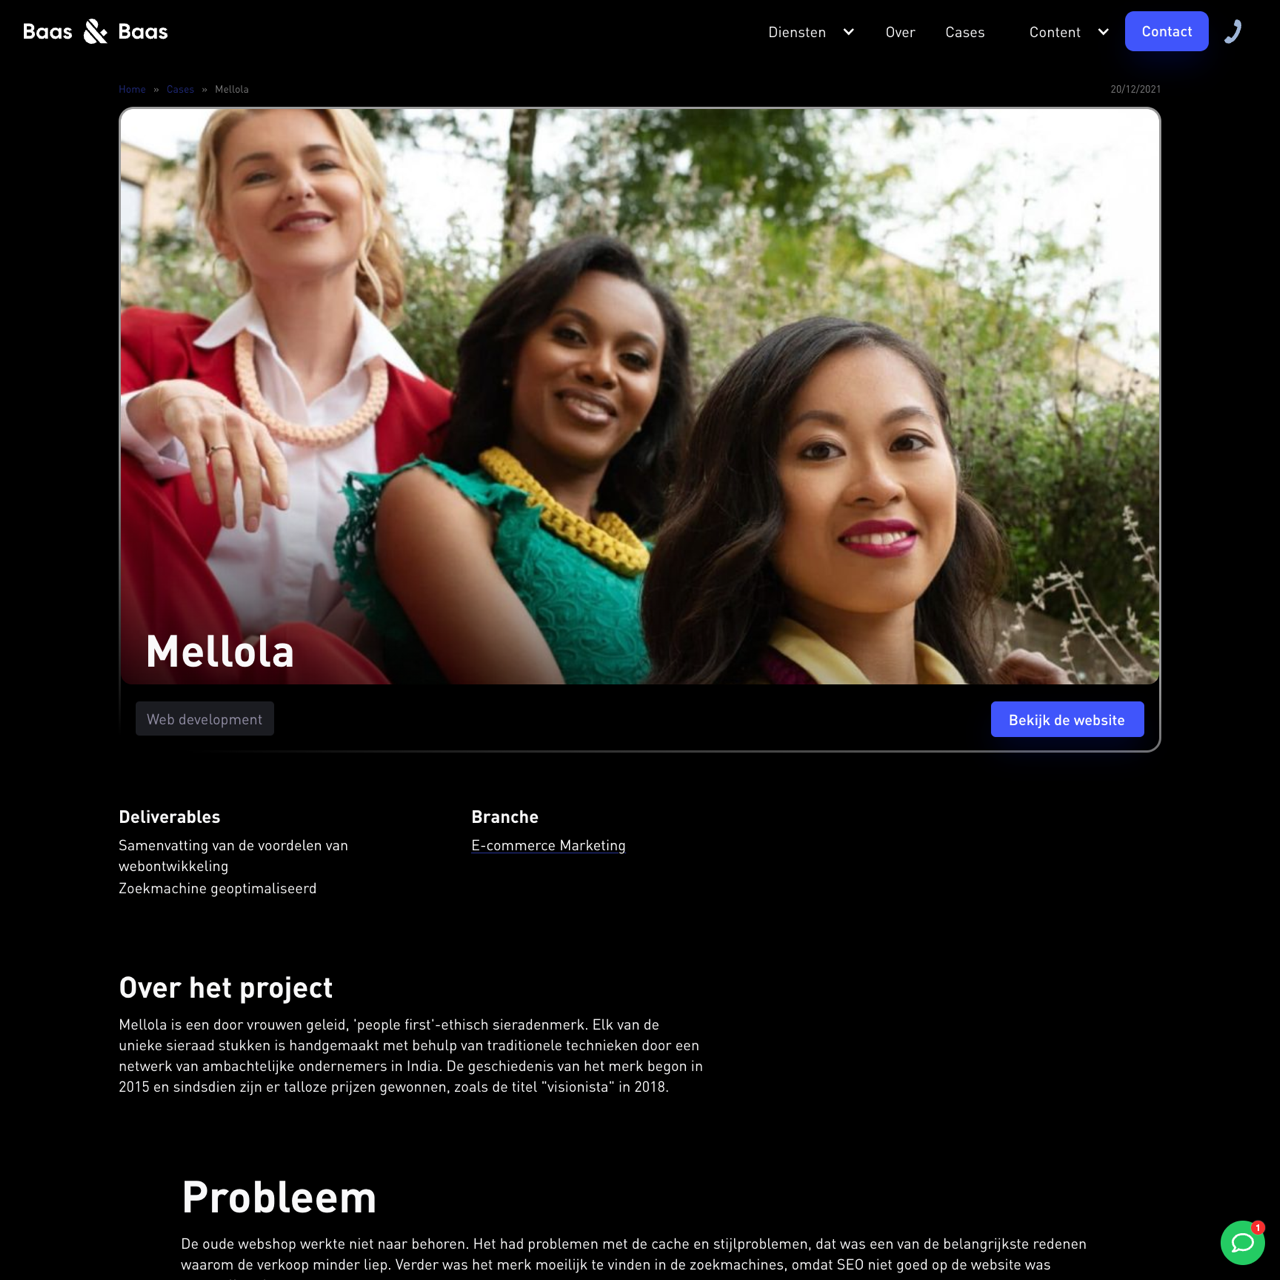Expand the Content dropdown chevron

1103,32
